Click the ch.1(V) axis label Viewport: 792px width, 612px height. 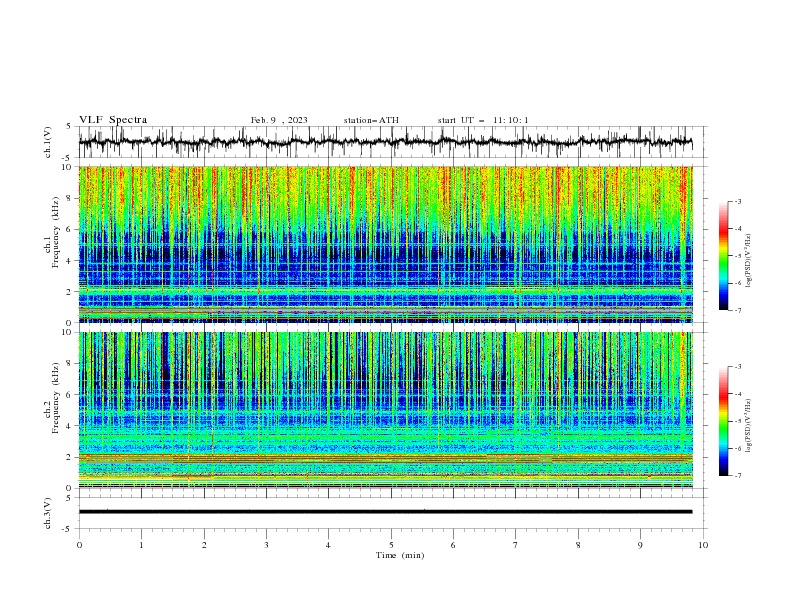click(48, 142)
